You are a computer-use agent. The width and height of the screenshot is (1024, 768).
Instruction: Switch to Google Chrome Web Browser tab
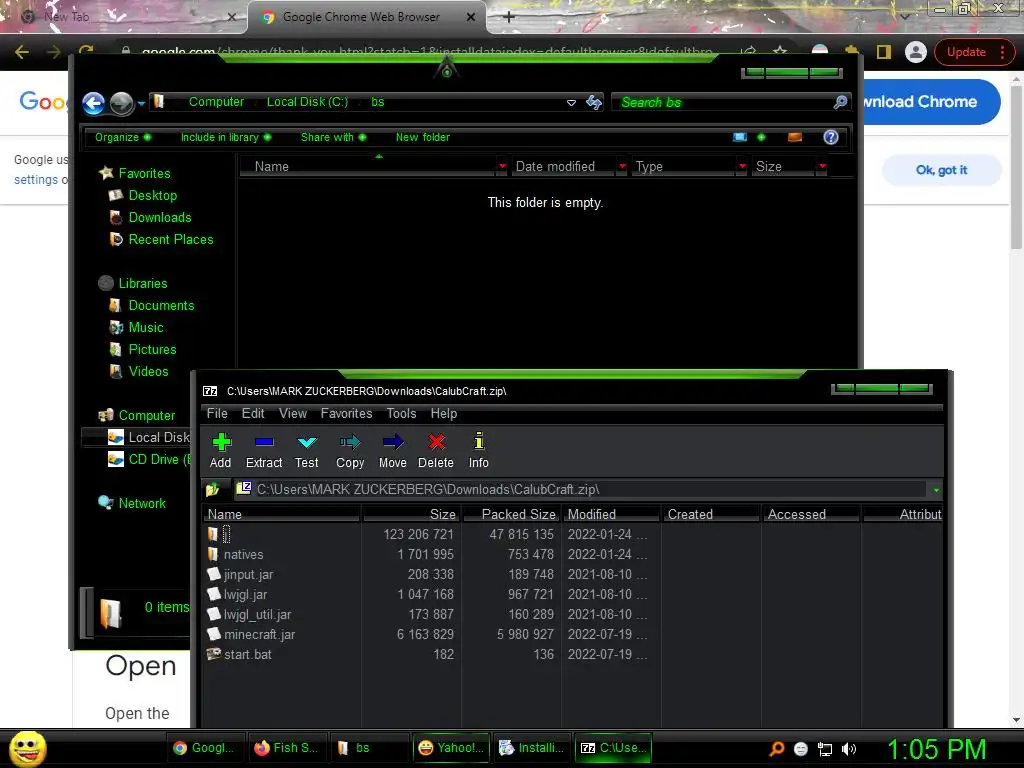click(x=367, y=18)
